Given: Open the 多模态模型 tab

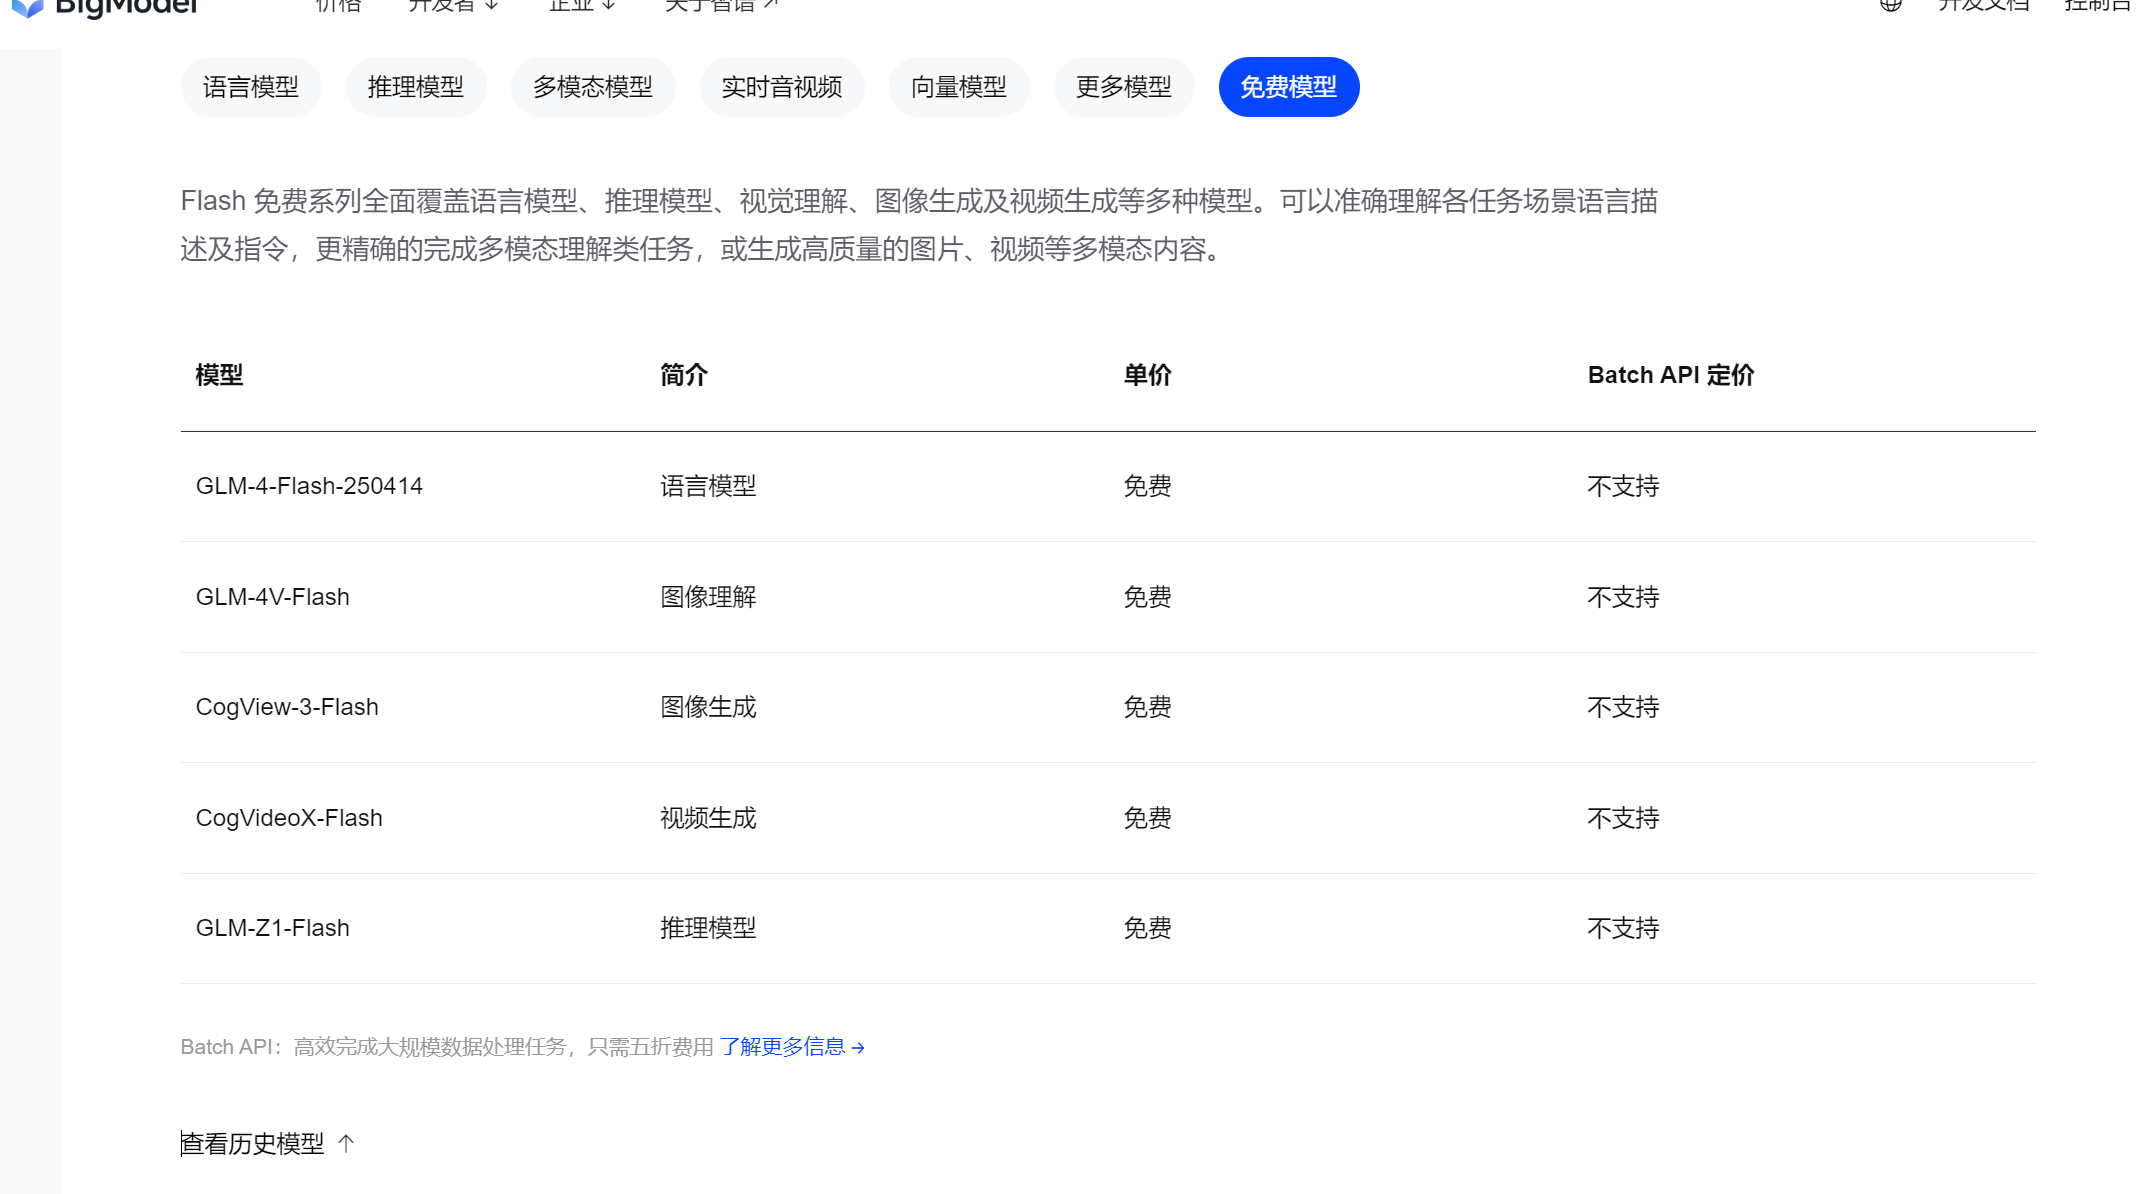Looking at the screenshot, I should [x=593, y=87].
